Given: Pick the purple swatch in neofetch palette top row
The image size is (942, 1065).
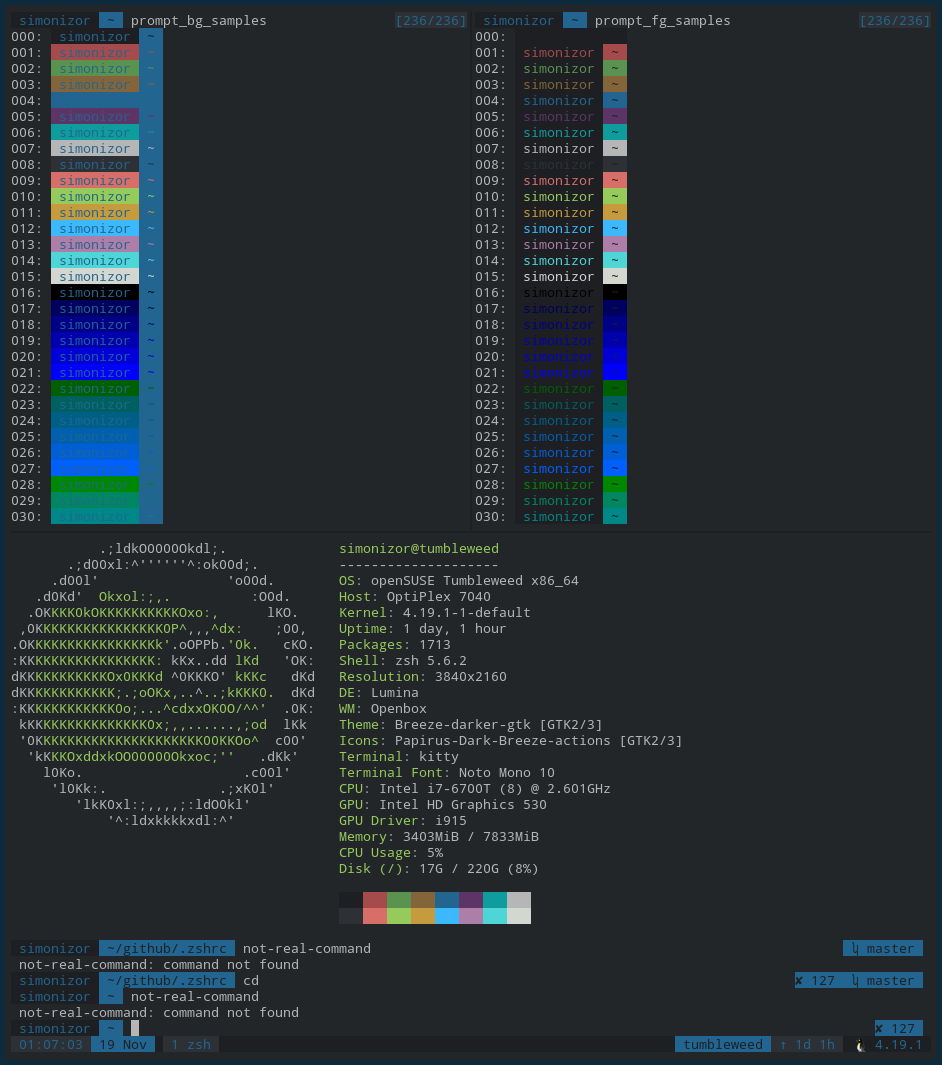Looking at the screenshot, I should (471, 900).
